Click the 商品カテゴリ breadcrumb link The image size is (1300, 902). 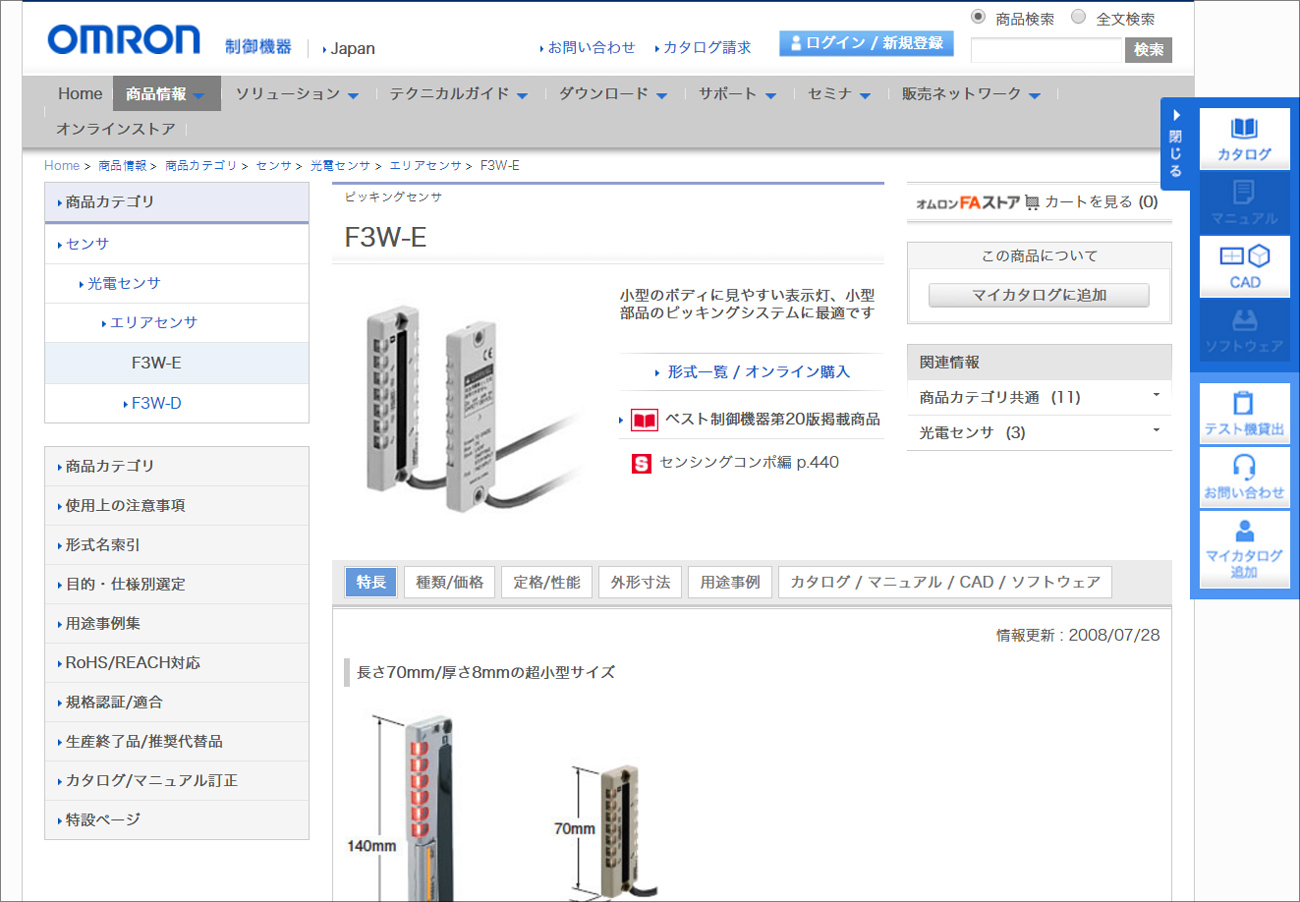(201, 165)
